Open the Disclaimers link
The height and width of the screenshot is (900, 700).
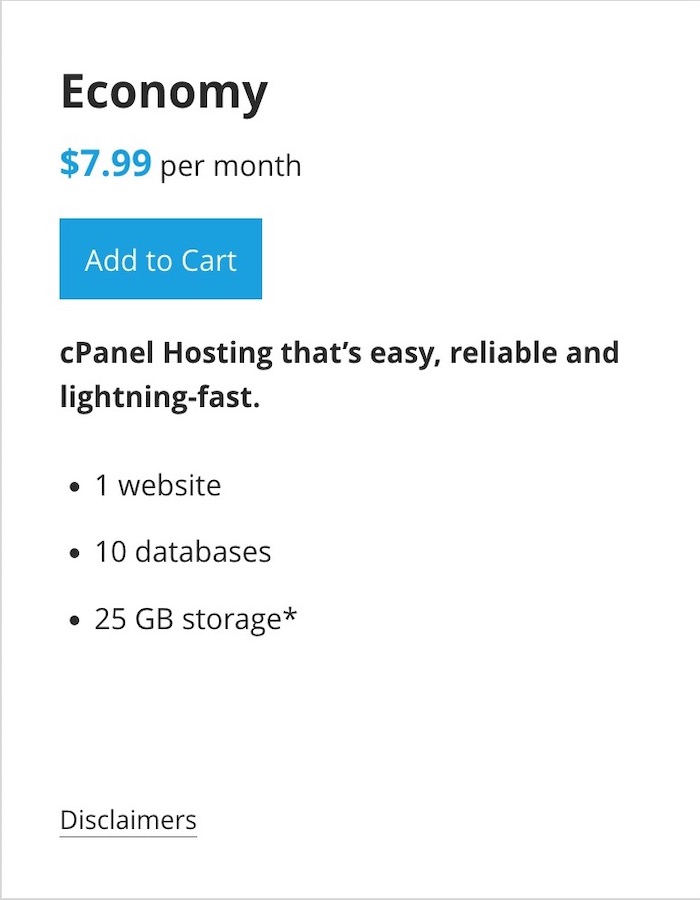(128, 820)
